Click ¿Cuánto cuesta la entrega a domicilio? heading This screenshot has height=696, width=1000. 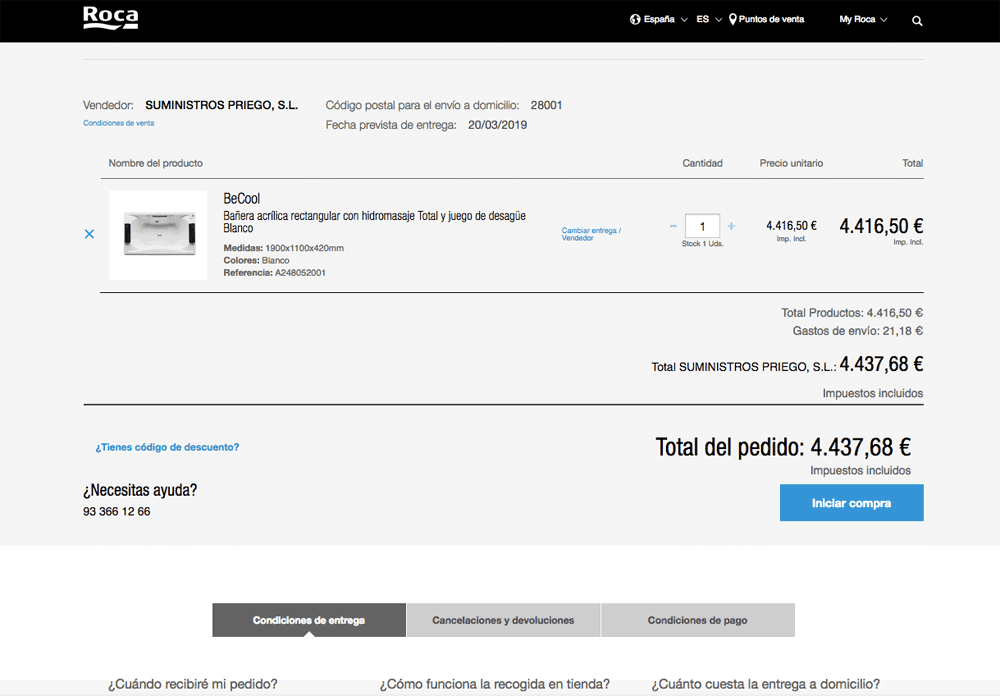[766, 685]
